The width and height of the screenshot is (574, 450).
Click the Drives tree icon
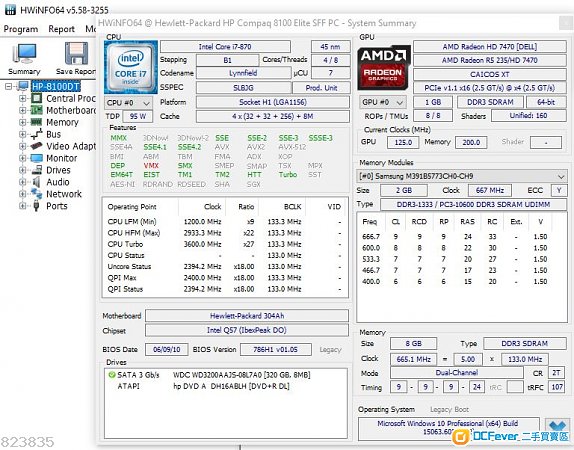click(x=36, y=170)
